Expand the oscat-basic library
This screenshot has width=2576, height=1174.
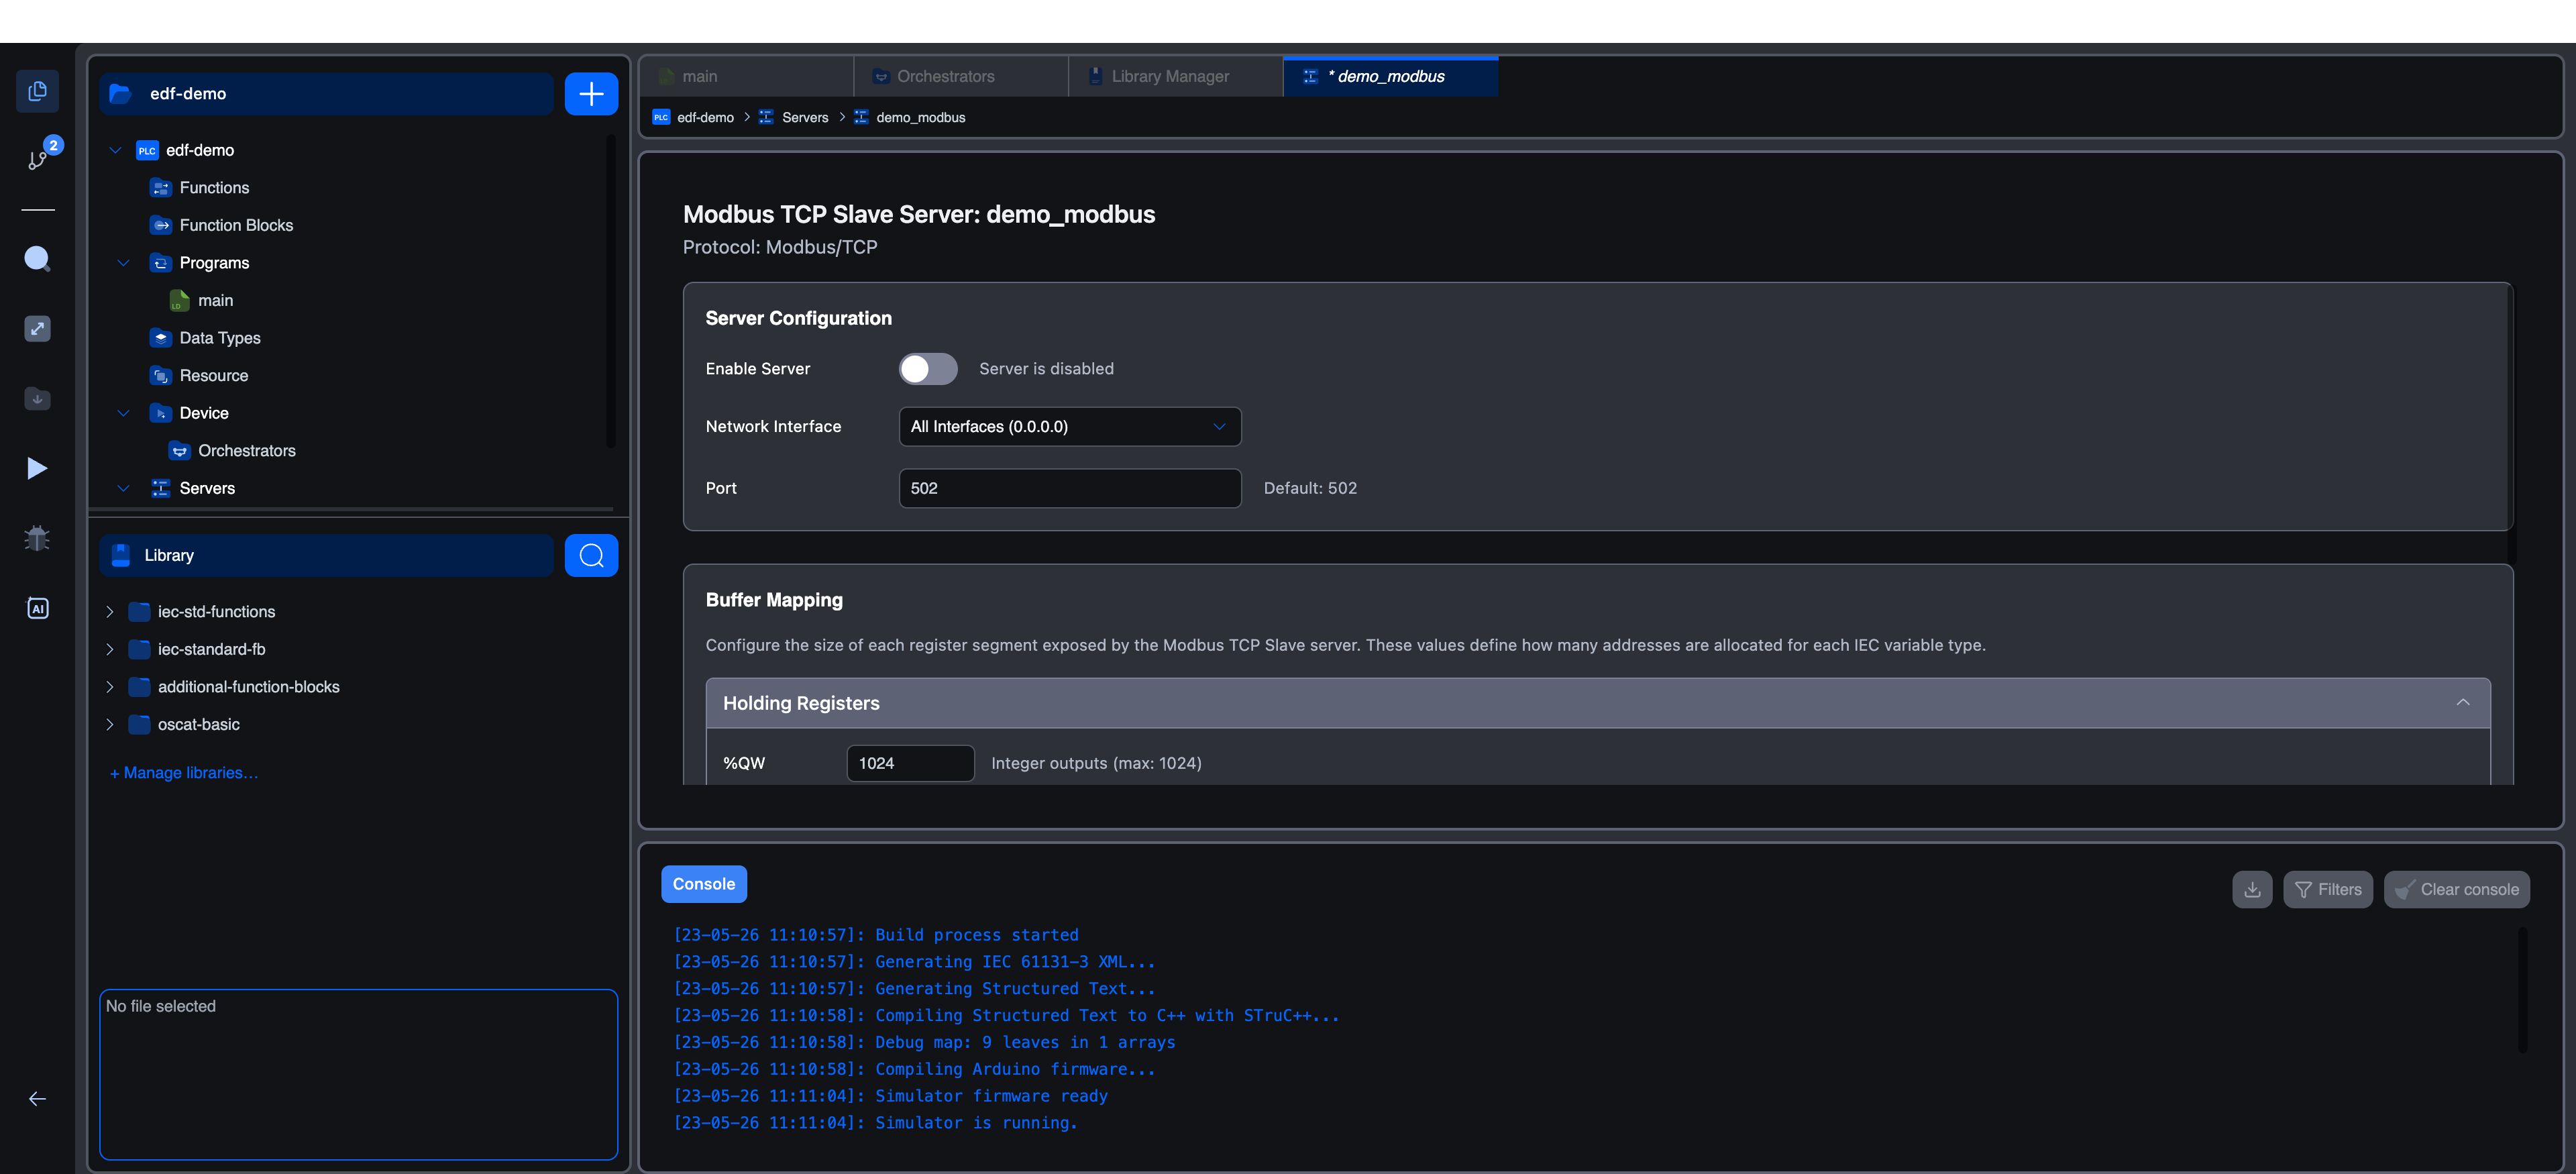click(110, 724)
